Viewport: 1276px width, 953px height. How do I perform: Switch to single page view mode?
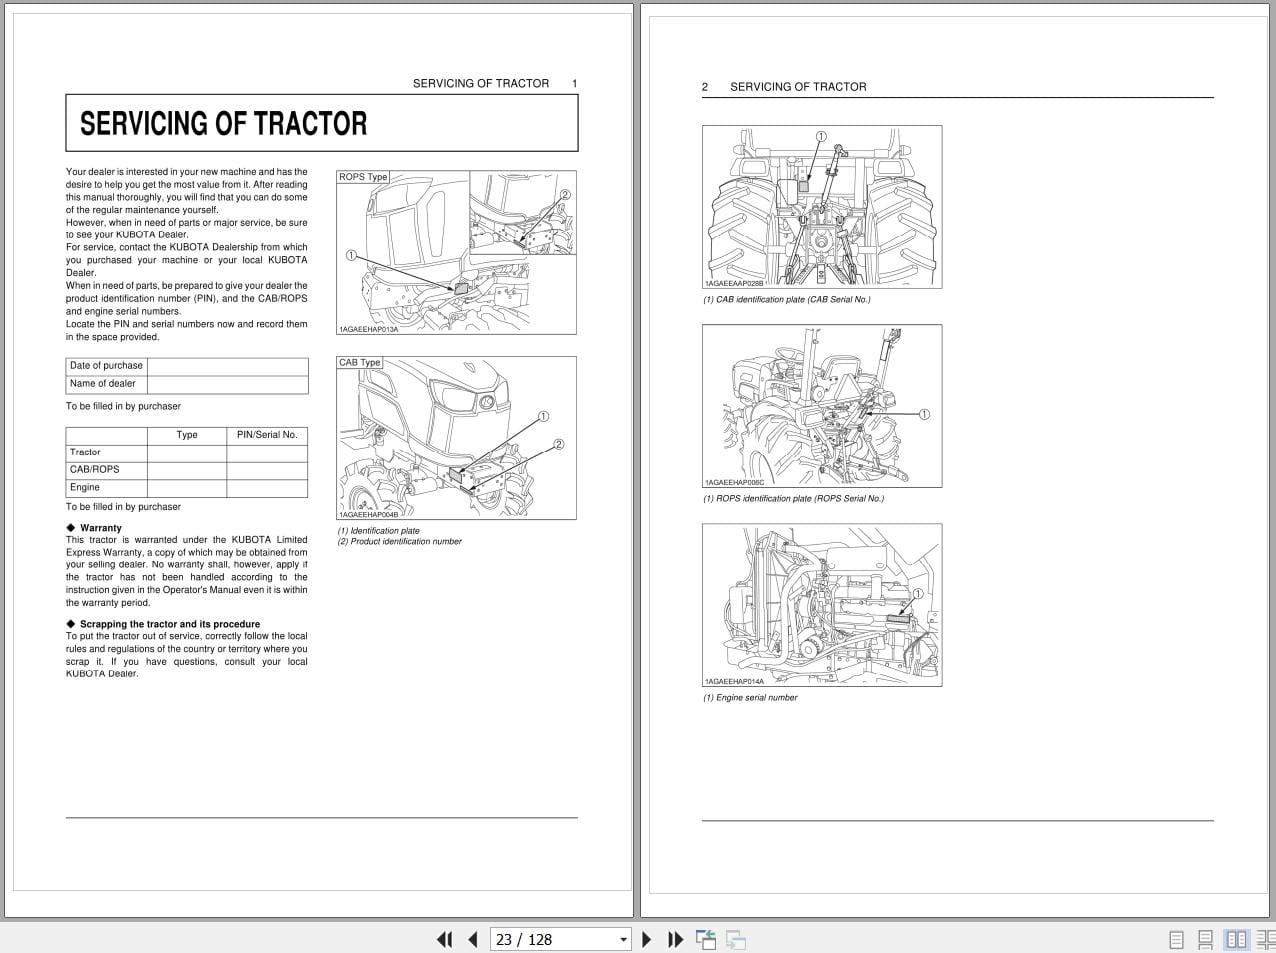(1176, 939)
